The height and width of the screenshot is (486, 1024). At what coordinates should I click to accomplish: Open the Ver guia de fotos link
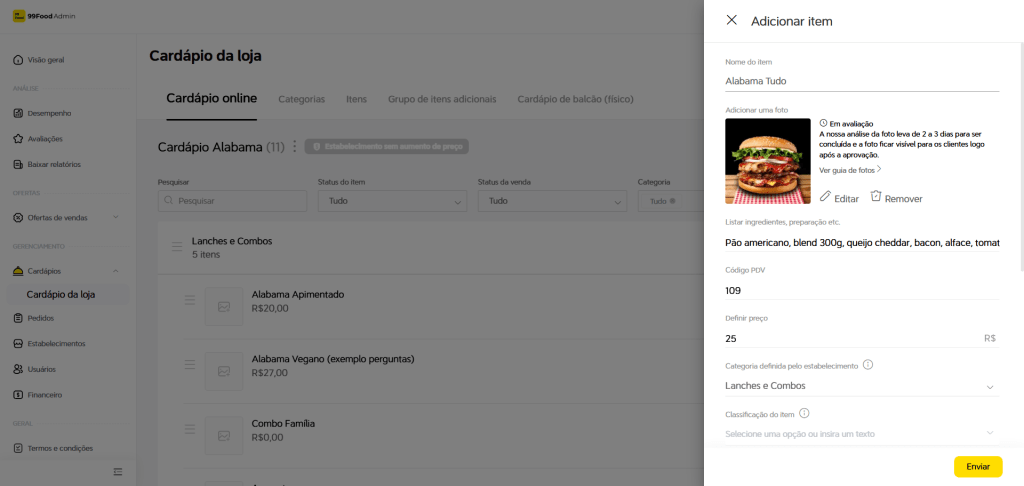850,170
